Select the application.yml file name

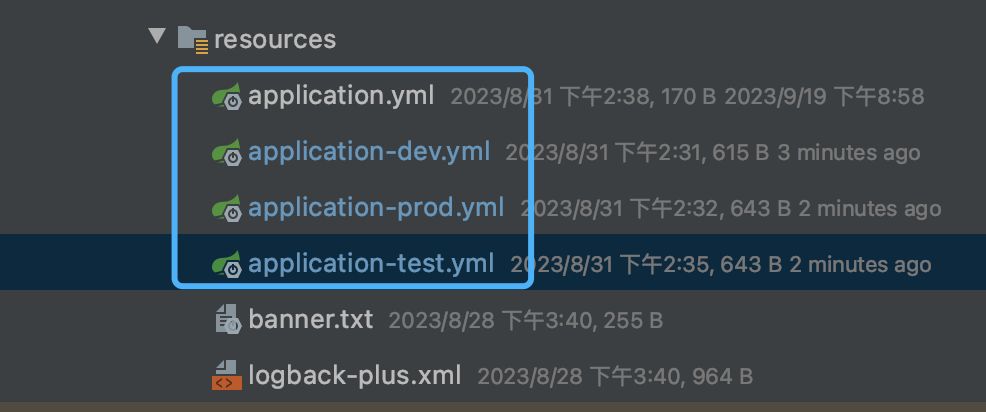[341, 96]
